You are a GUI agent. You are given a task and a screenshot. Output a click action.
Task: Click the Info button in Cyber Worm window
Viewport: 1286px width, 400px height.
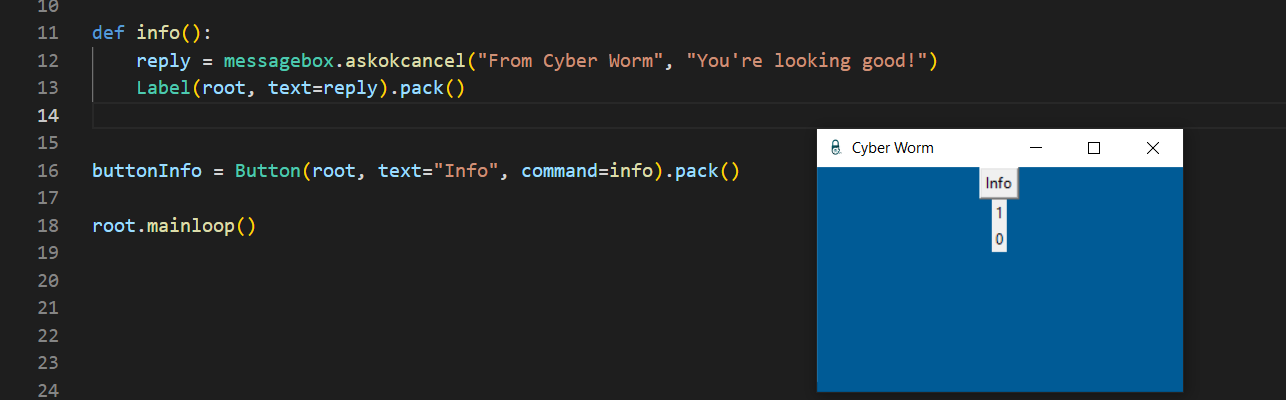[x=998, y=183]
